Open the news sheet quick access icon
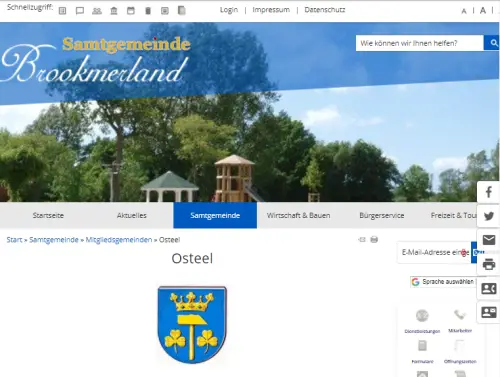 tap(165, 11)
